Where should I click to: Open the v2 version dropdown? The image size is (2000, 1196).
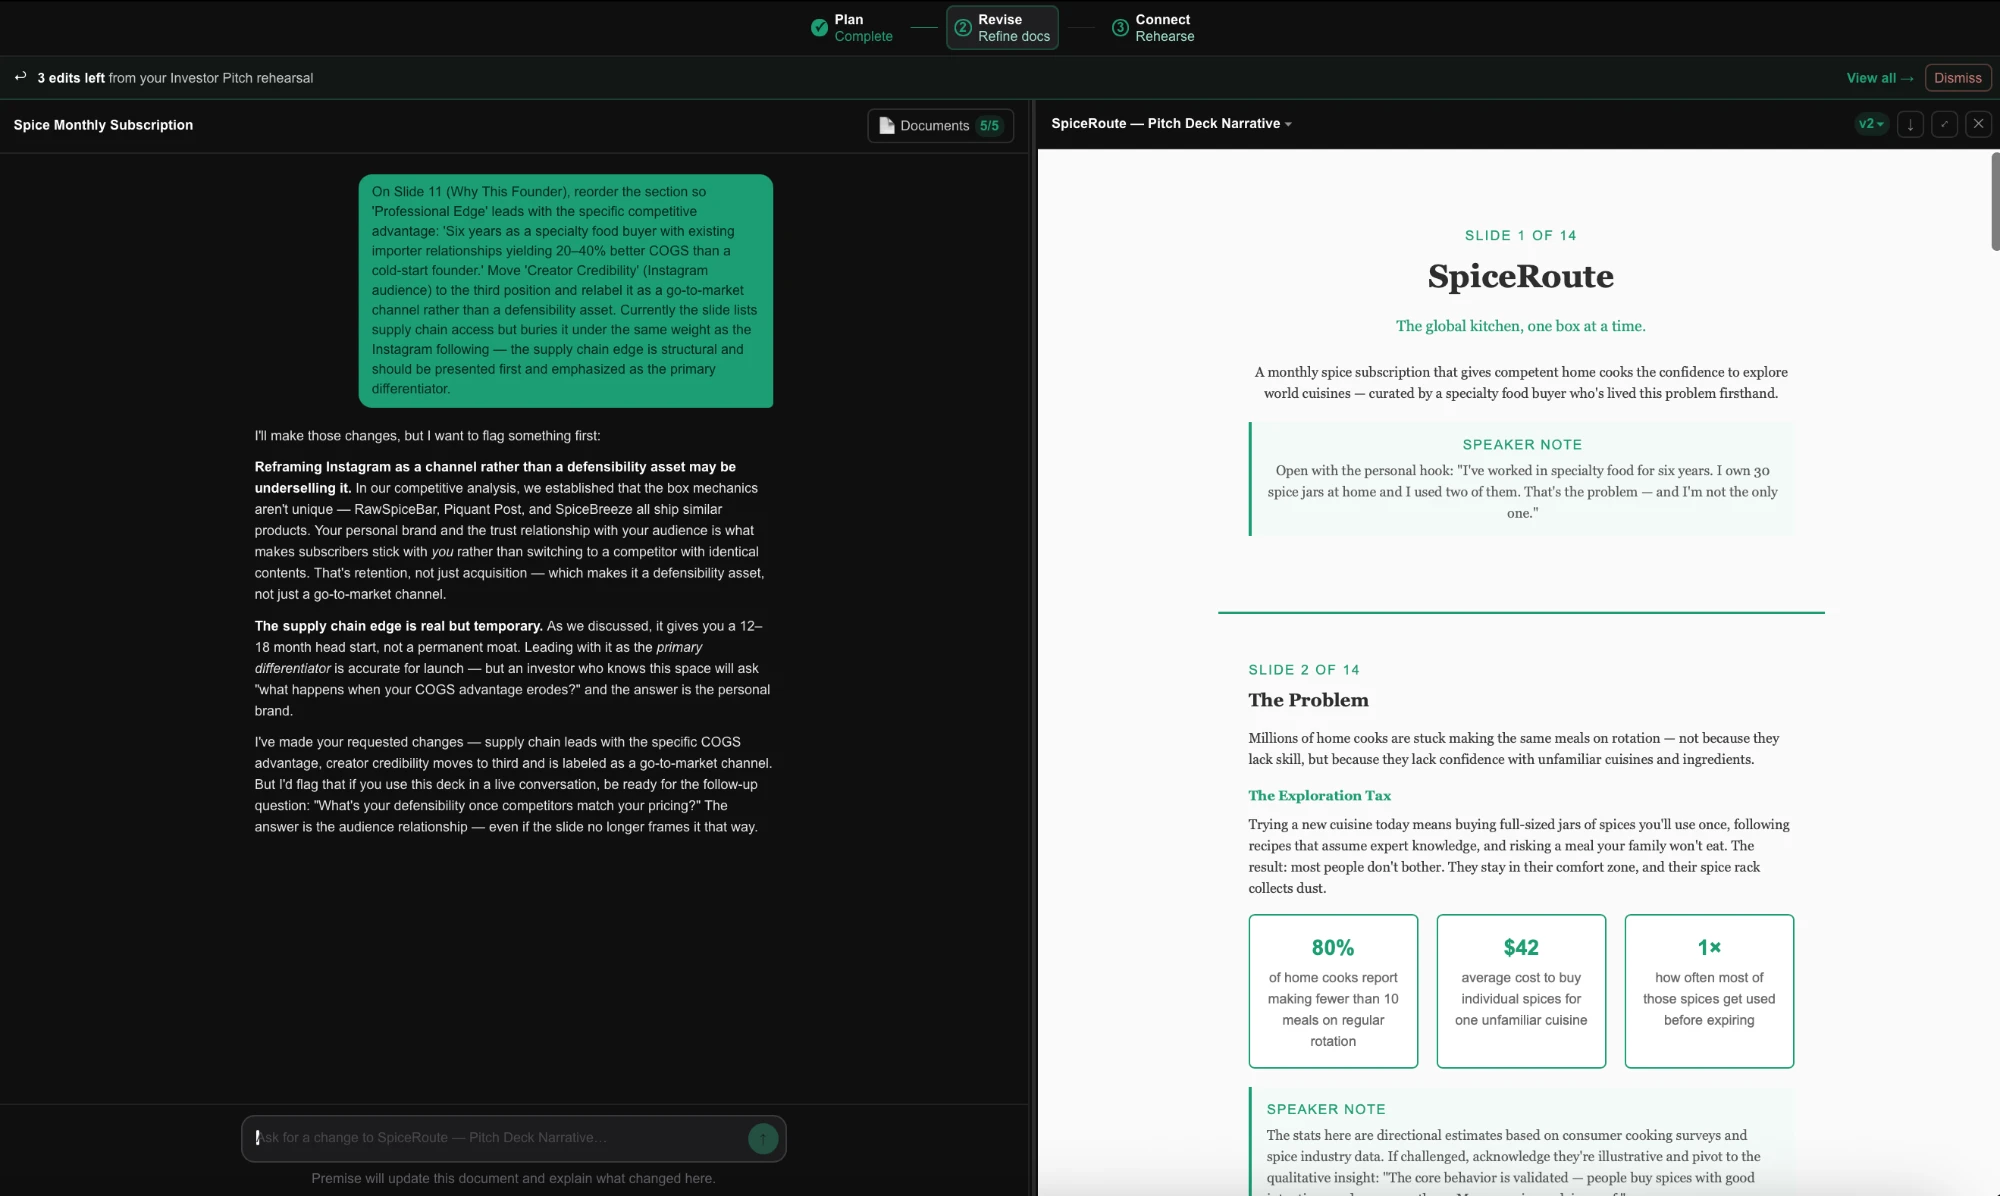pos(1871,124)
